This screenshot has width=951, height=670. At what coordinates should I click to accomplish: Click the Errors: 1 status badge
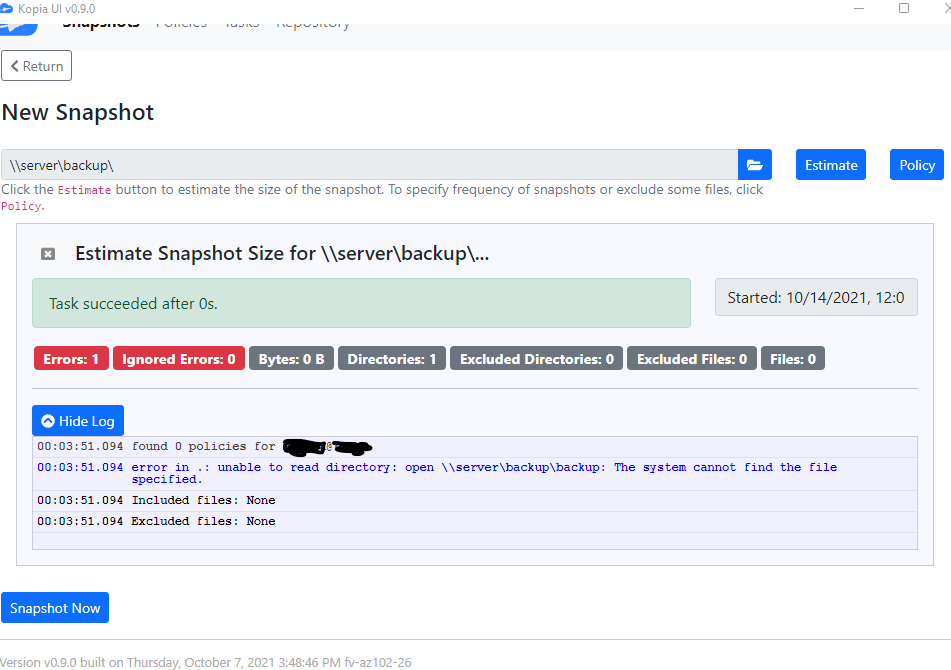click(x=70, y=358)
